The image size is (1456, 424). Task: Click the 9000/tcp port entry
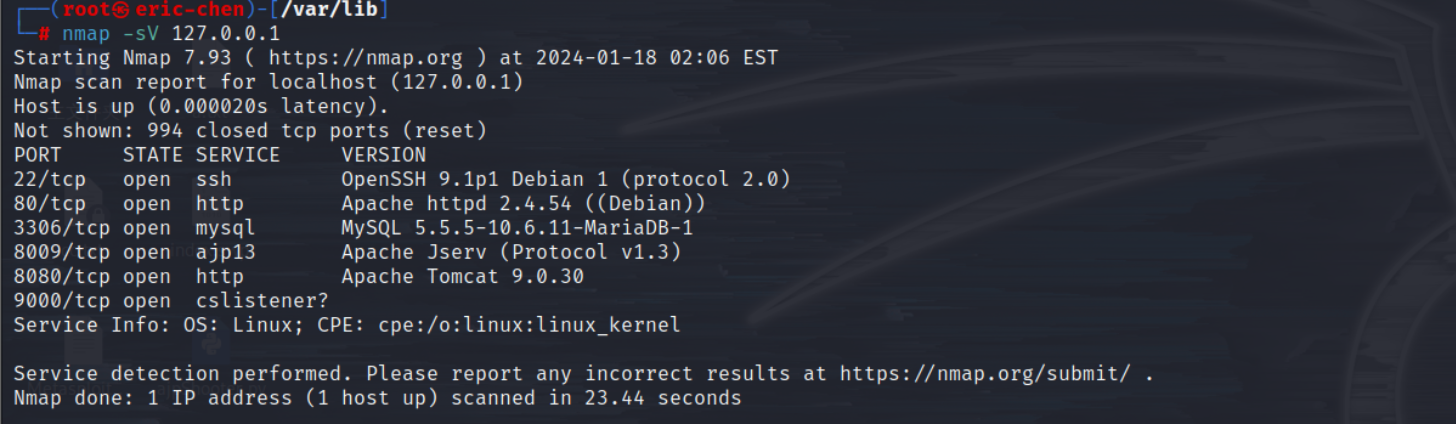[x=62, y=300]
